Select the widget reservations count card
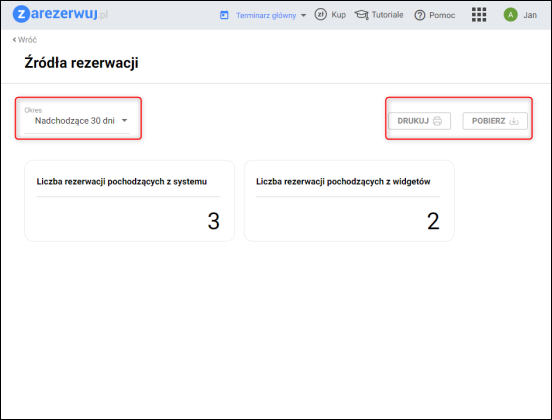Viewport: 552px width, 420px height. 349,201
